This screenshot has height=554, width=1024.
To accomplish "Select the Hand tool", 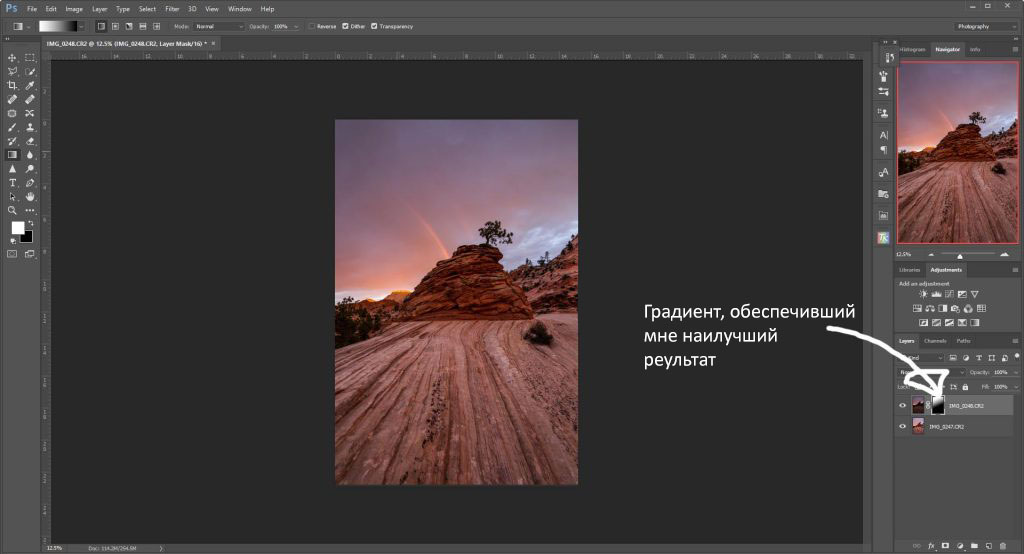I will (30, 197).
